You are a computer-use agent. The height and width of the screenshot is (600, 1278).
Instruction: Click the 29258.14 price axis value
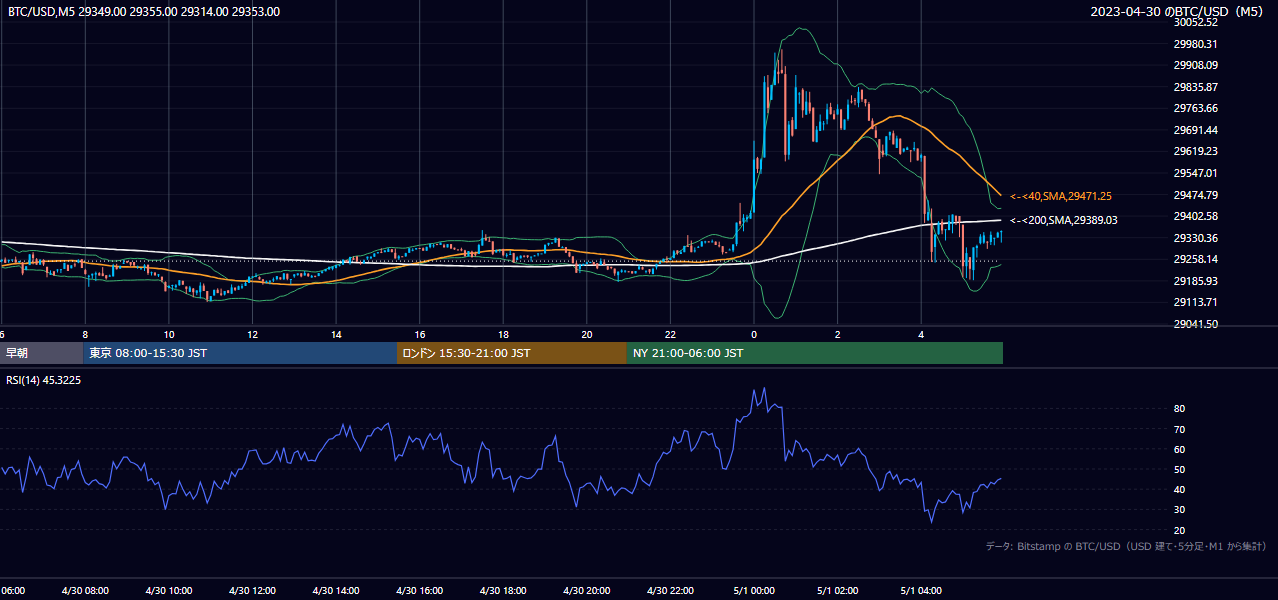point(1195,259)
